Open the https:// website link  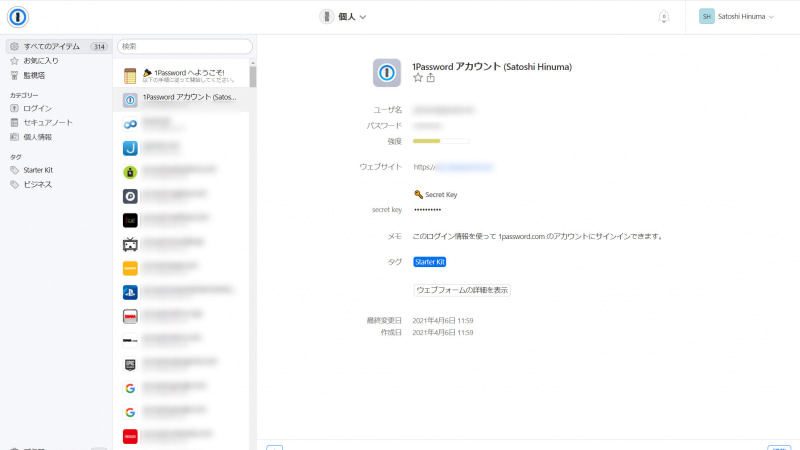pos(453,167)
